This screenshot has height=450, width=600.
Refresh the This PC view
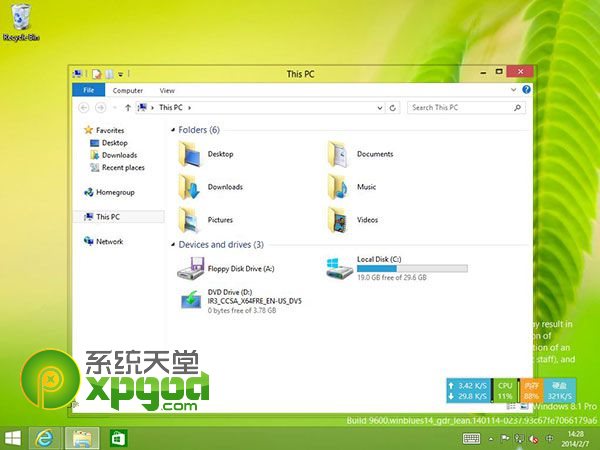393,108
